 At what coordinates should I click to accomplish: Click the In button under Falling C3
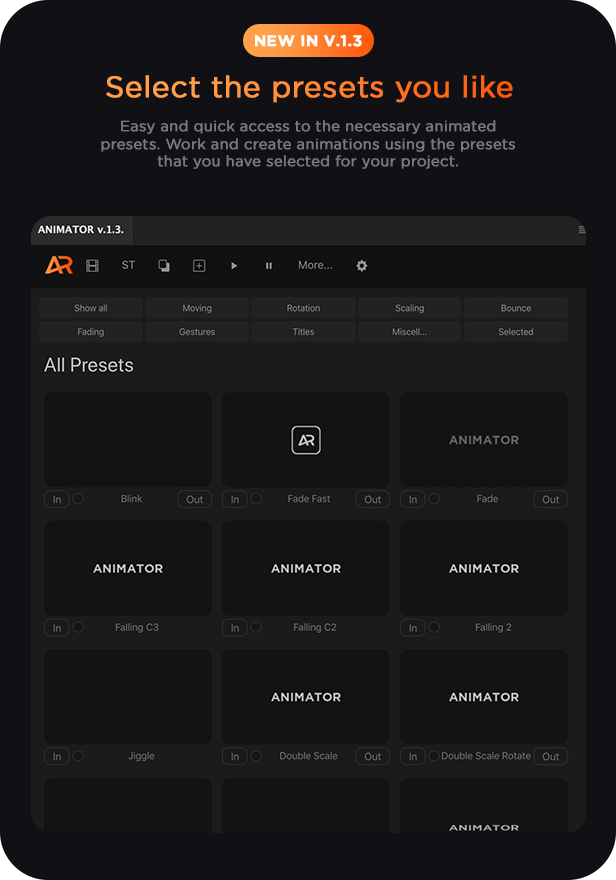(x=57, y=628)
